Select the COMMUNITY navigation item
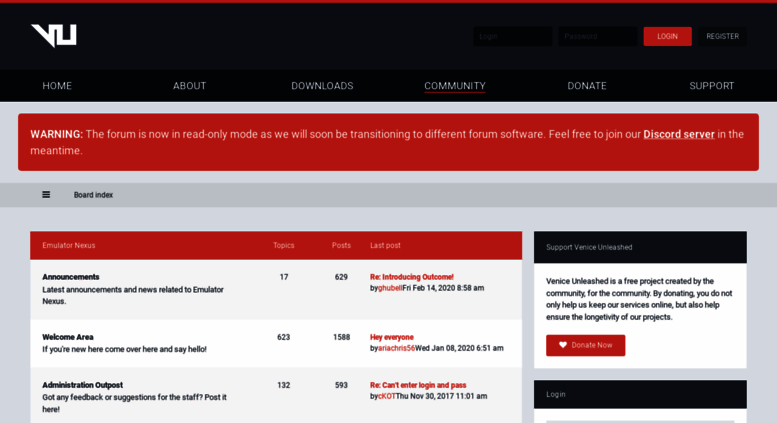This screenshot has height=423, width=777. (455, 86)
